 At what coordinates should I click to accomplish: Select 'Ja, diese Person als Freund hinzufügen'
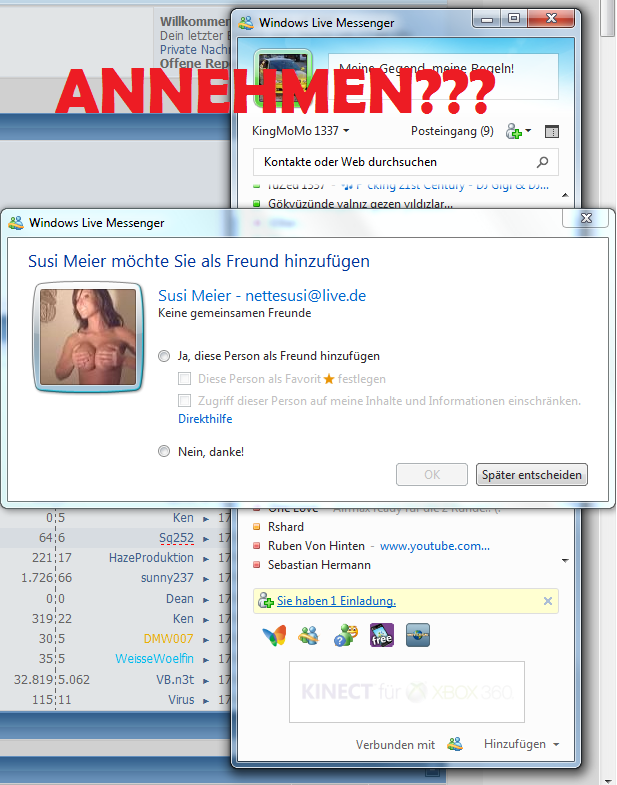click(164, 356)
